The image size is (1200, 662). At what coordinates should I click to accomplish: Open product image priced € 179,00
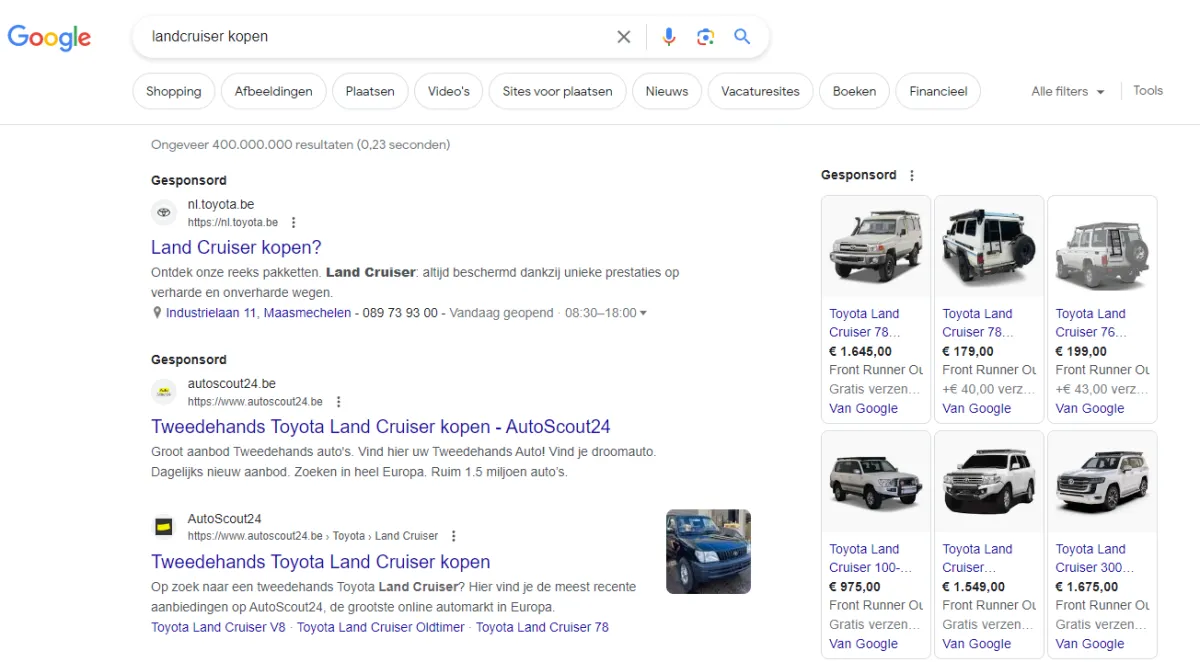(x=989, y=247)
